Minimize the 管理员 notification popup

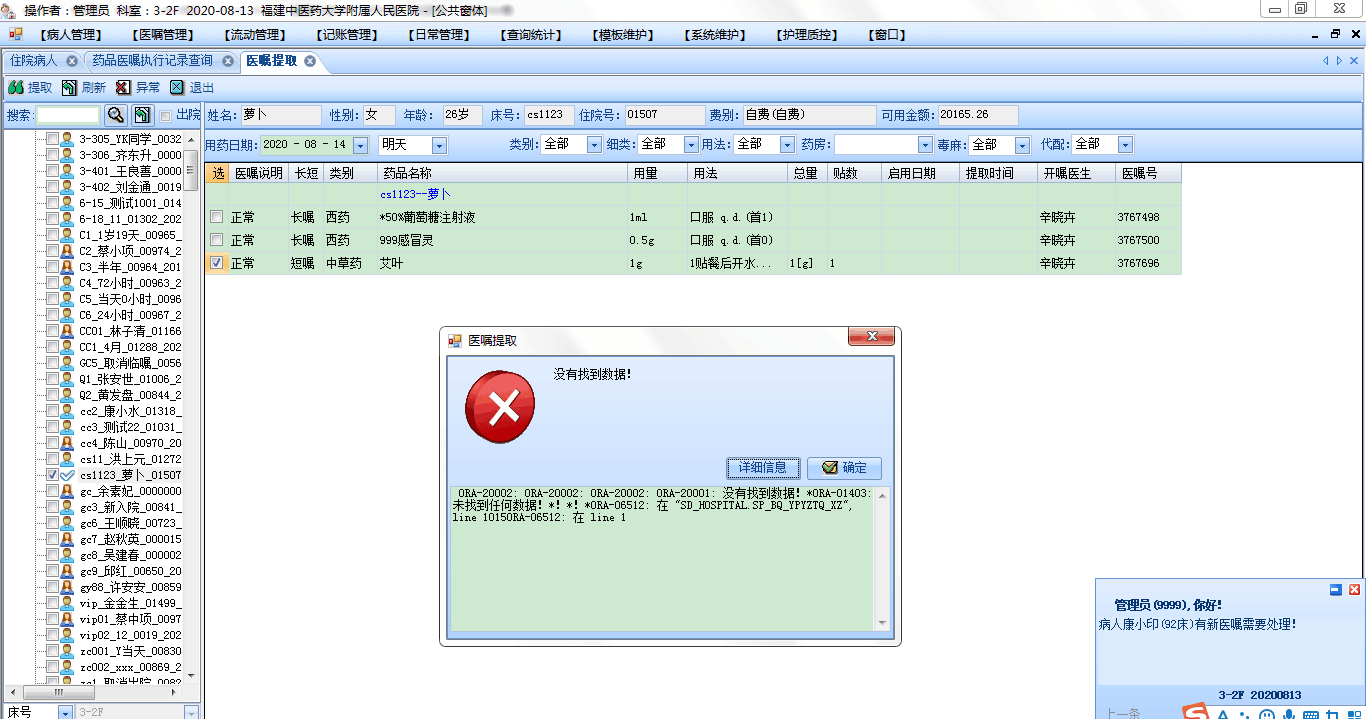1335,590
